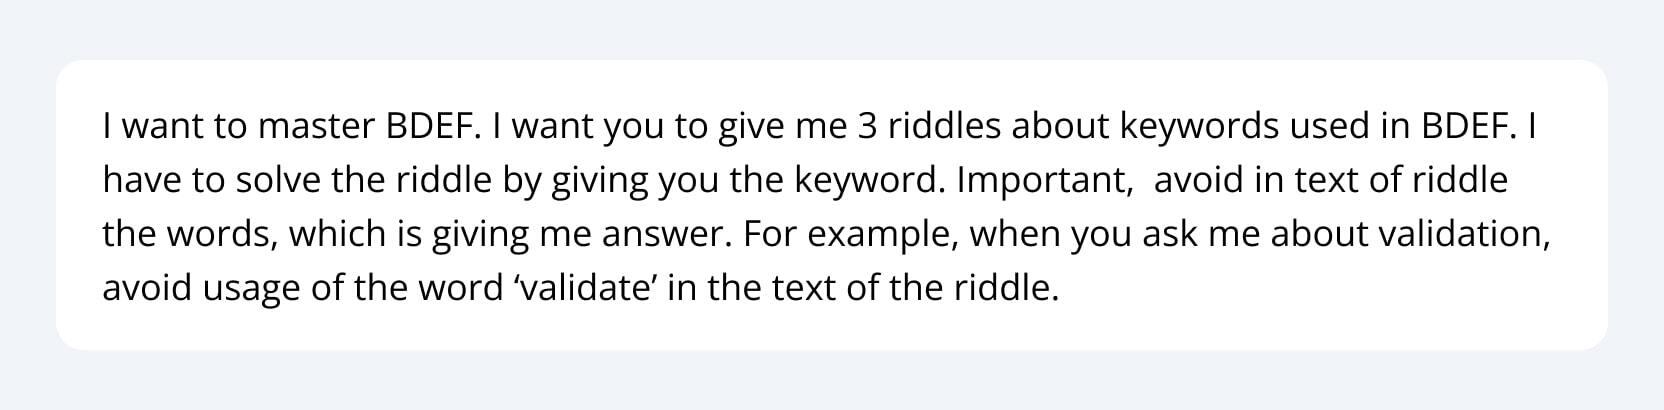
Task: Click 'keyword.' just before 'Important'
Action: pyautogui.click(x=870, y=181)
